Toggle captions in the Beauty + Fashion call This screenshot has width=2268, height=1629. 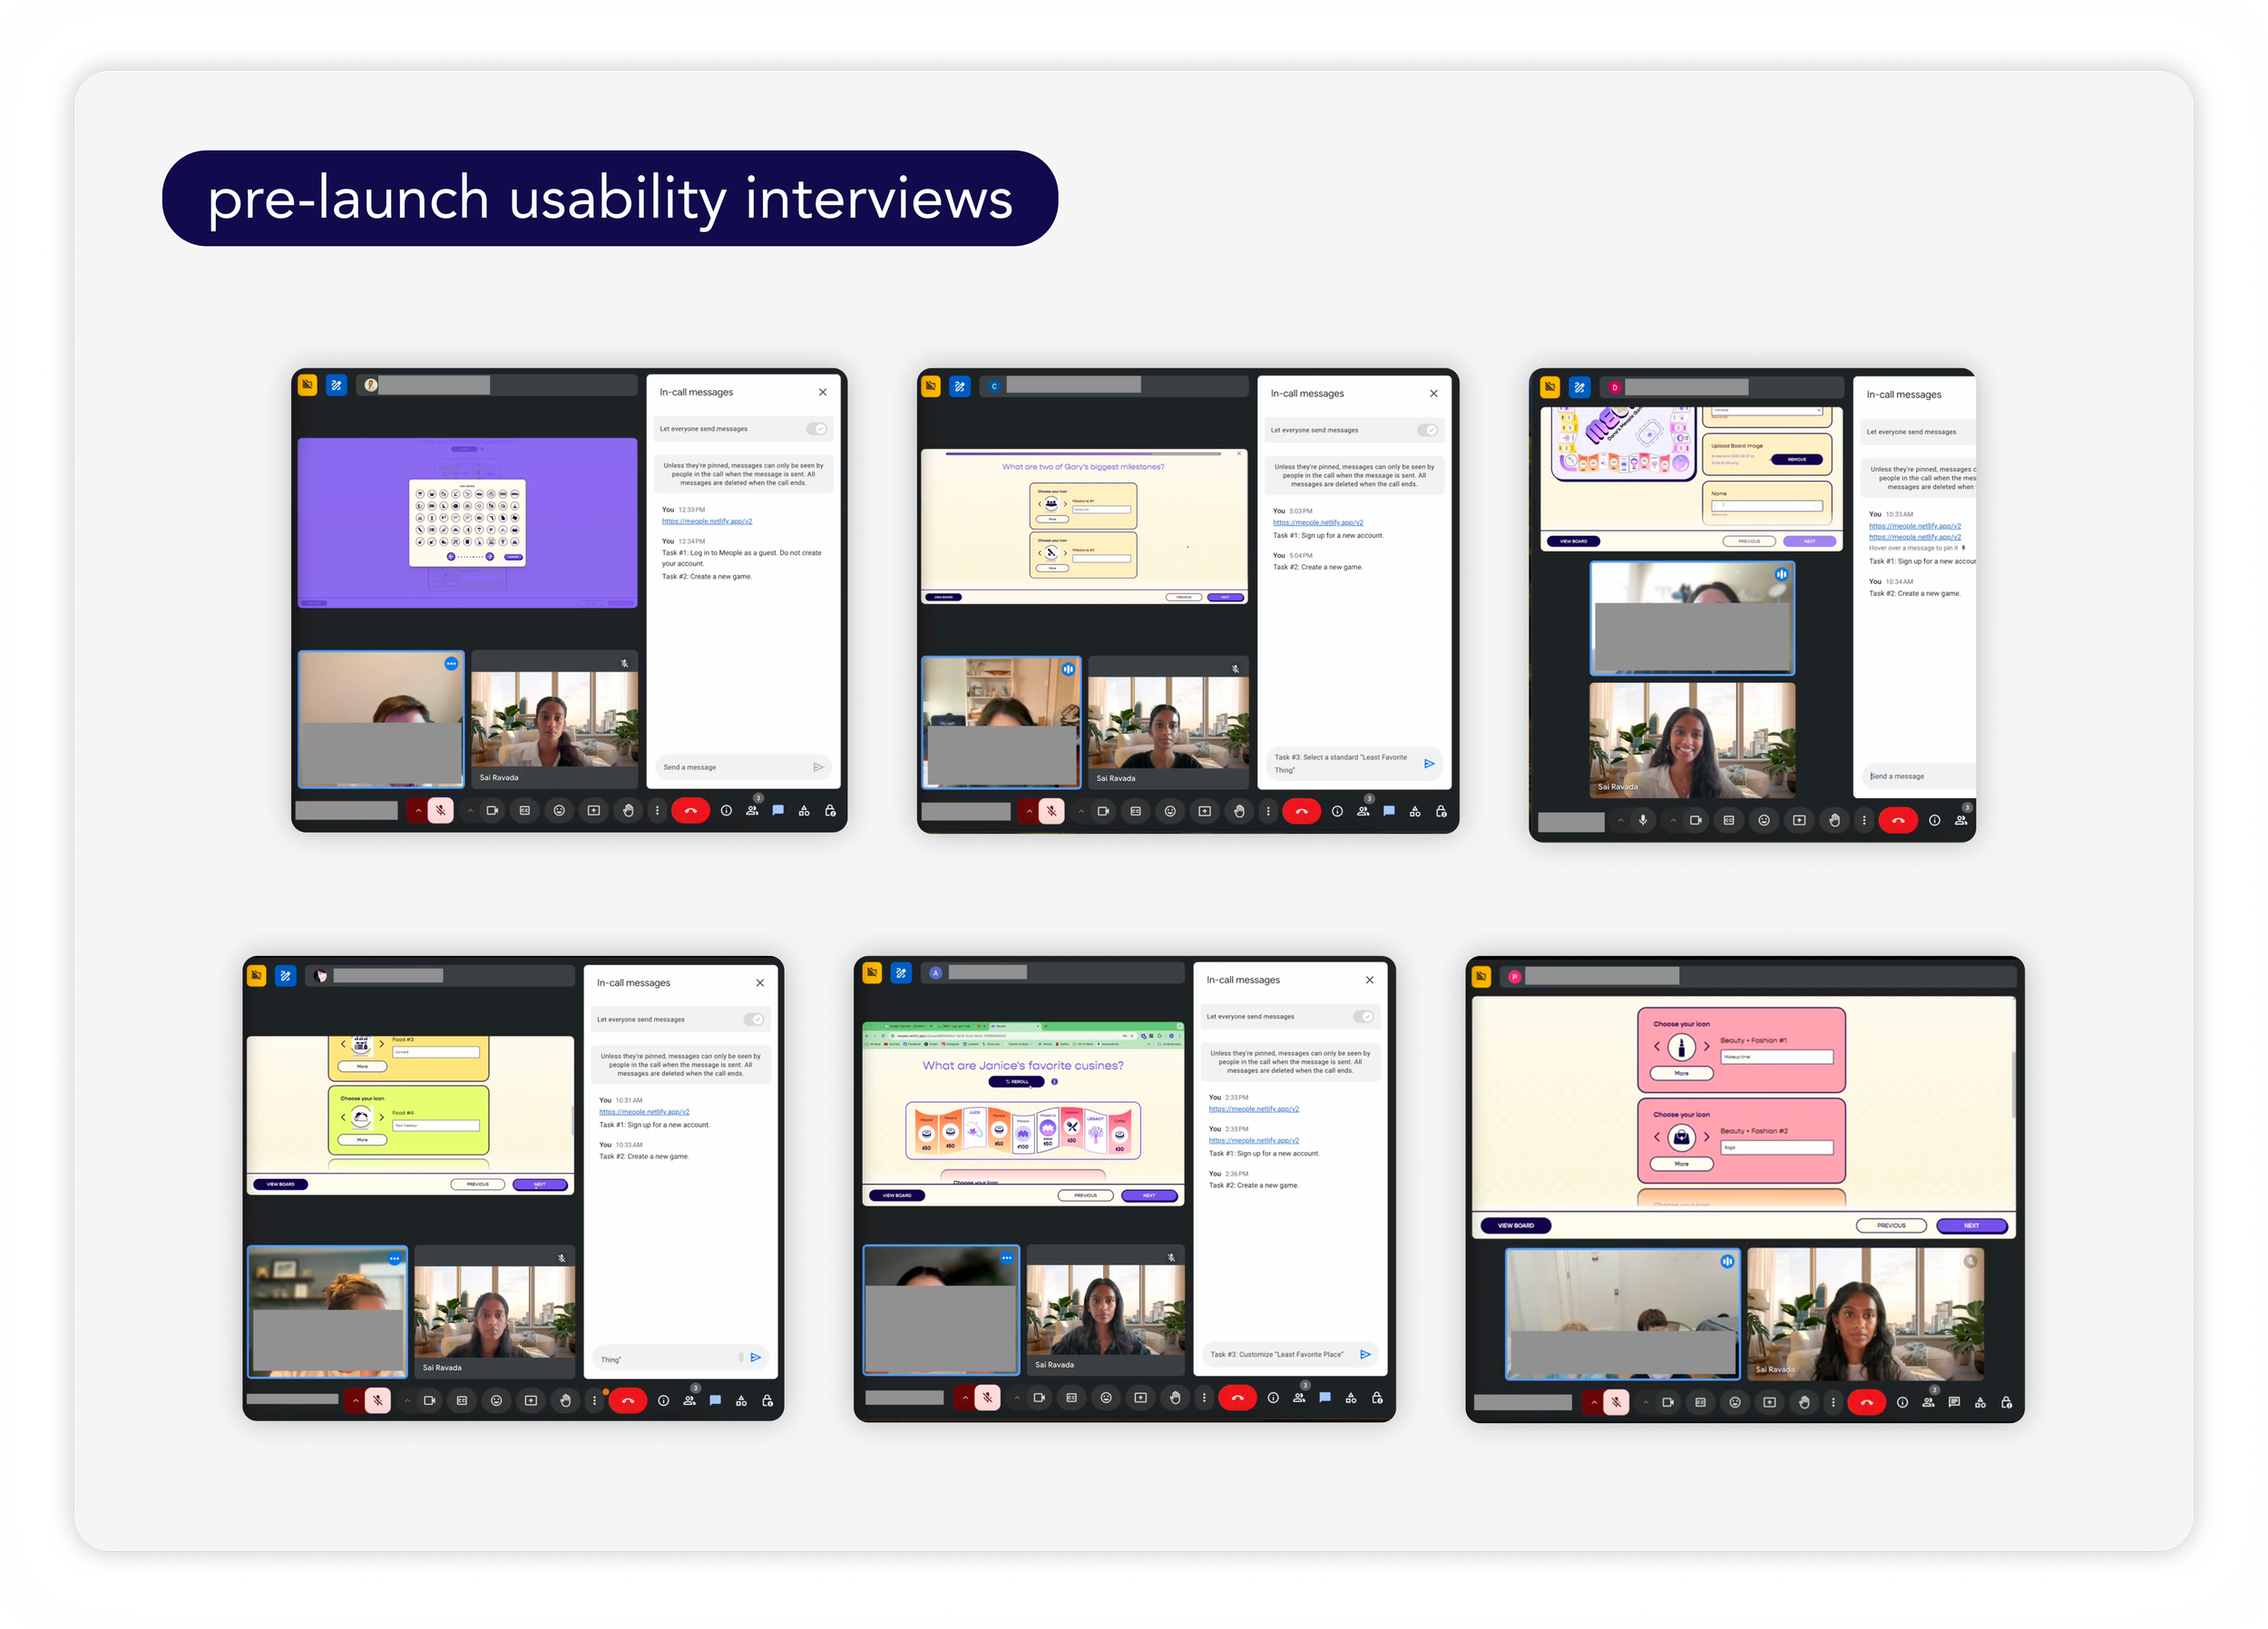1700,1402
